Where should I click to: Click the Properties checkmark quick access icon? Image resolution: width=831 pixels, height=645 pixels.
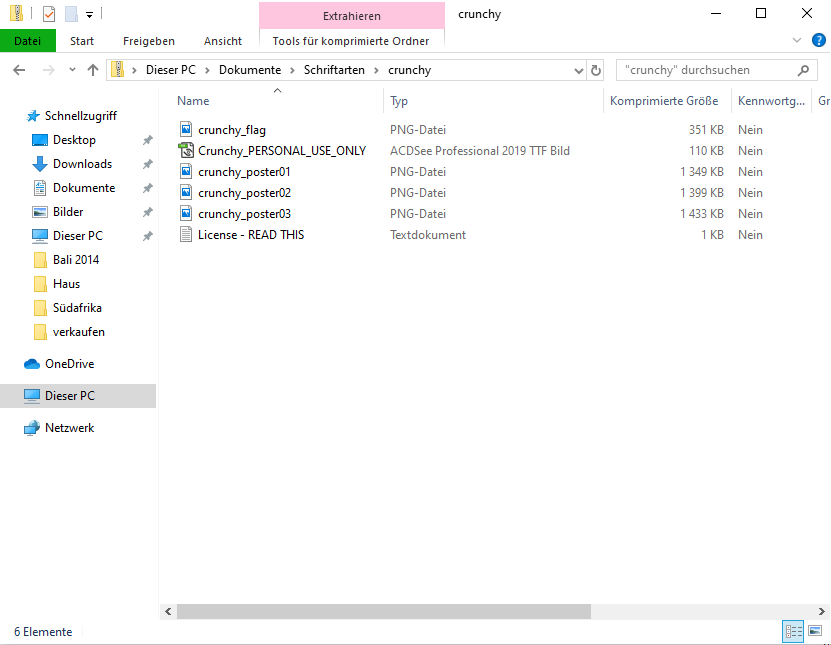coord(49,14)
